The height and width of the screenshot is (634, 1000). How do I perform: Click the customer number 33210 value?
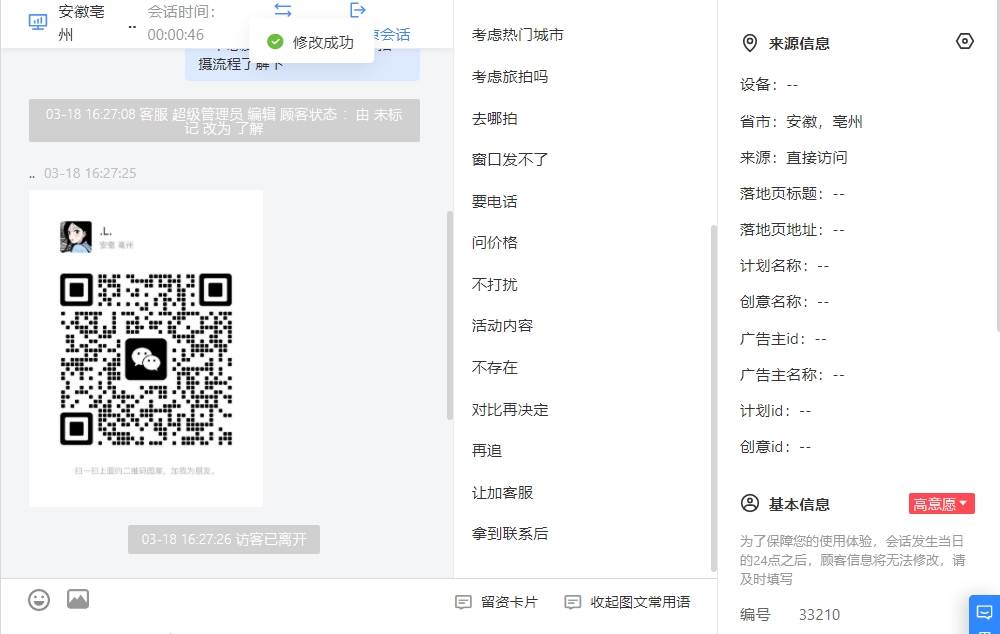[x=819, y=615]
